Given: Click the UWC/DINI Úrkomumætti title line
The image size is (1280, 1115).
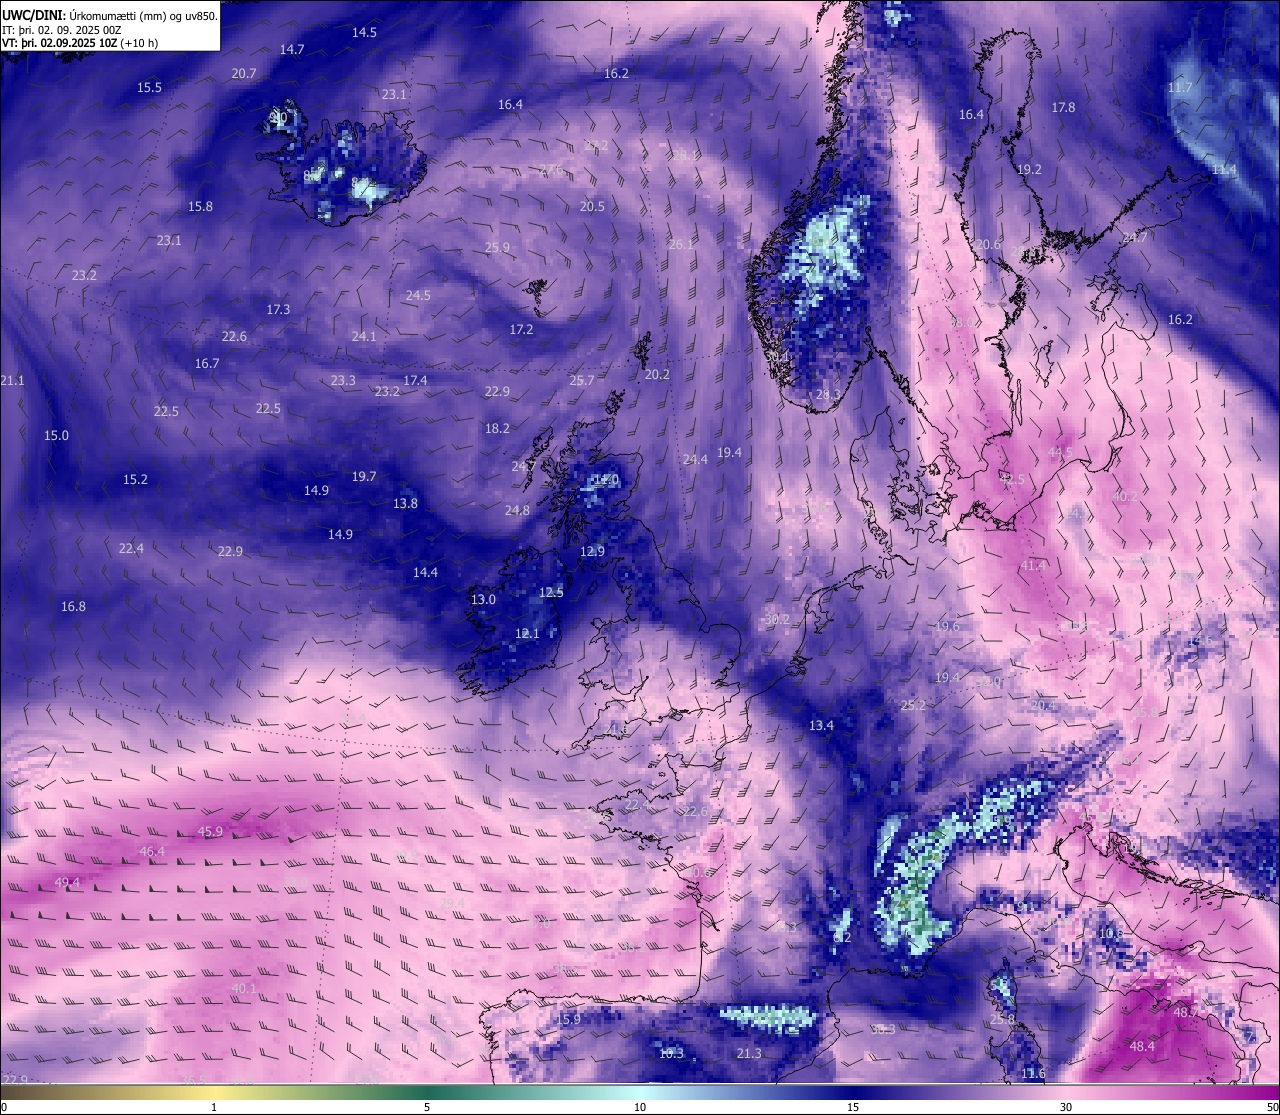Looking at the screenshot, I should click(110, 16).
